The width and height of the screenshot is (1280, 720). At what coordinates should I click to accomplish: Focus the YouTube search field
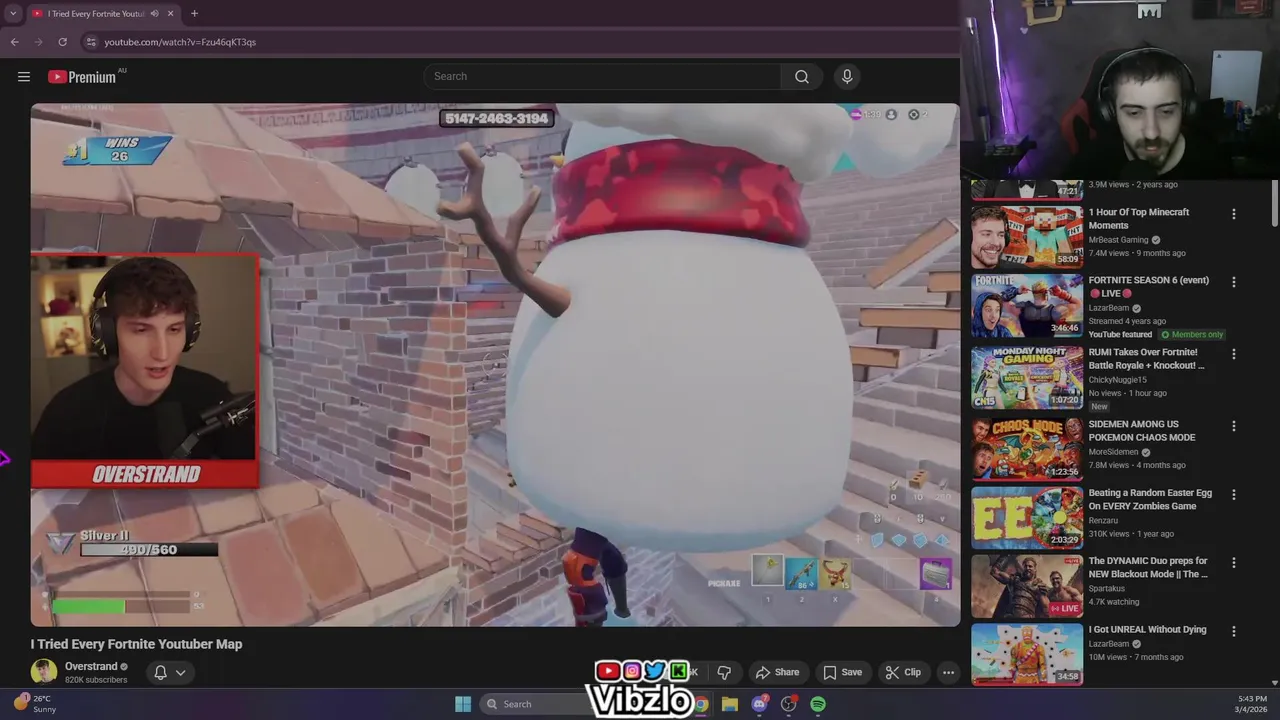coord(603,77)
